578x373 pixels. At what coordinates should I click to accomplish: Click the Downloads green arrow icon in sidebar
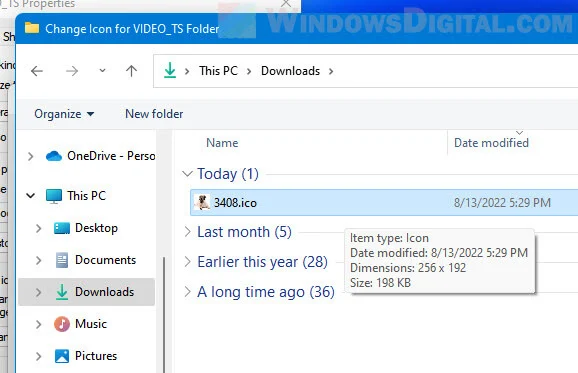click(62, 292)
